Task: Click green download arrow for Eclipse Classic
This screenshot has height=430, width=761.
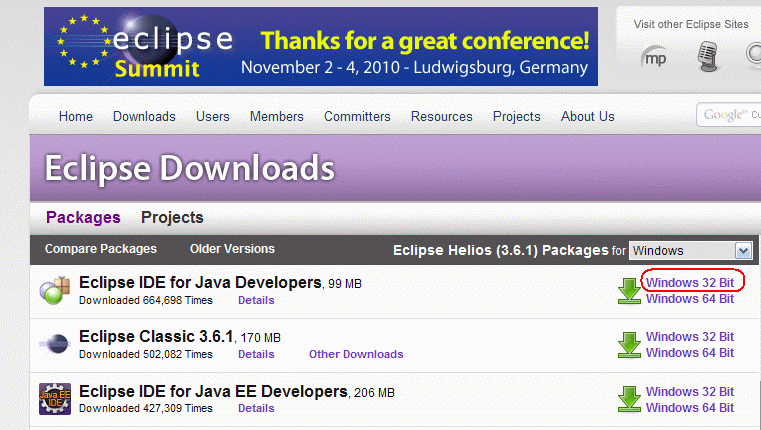Action: coord(628,344)
